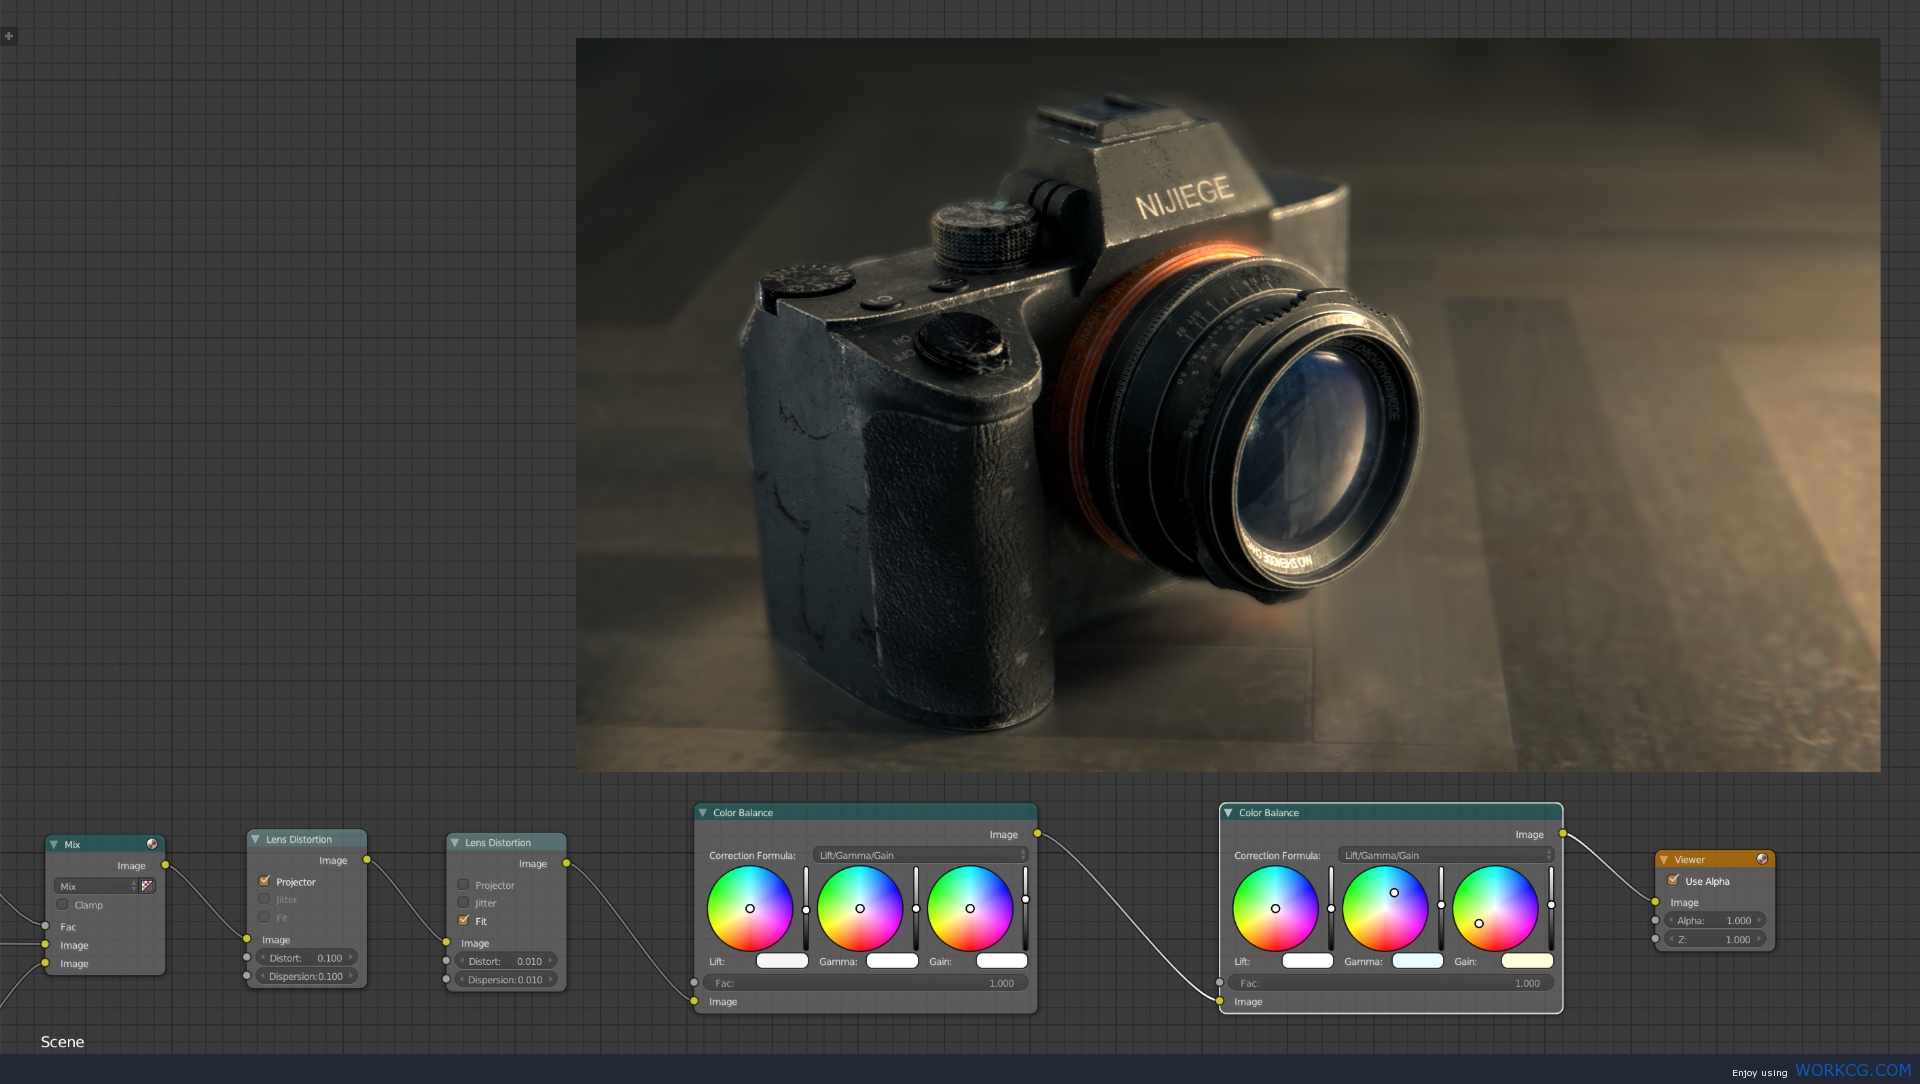Click the selected Color Balance Image input socket
The width and height of the screenshot is (1920, 1084).
(x=1219, y=1001)
